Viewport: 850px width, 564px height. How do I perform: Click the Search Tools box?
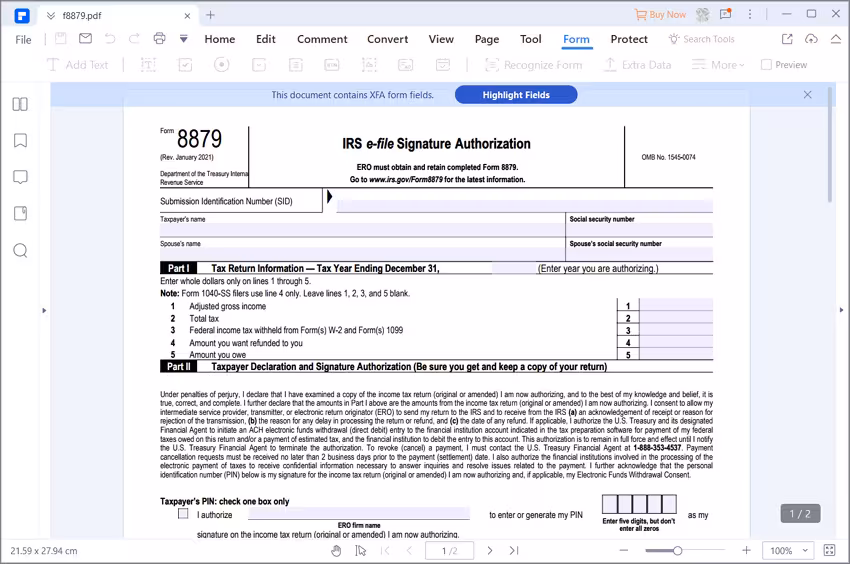coord(702,39)
